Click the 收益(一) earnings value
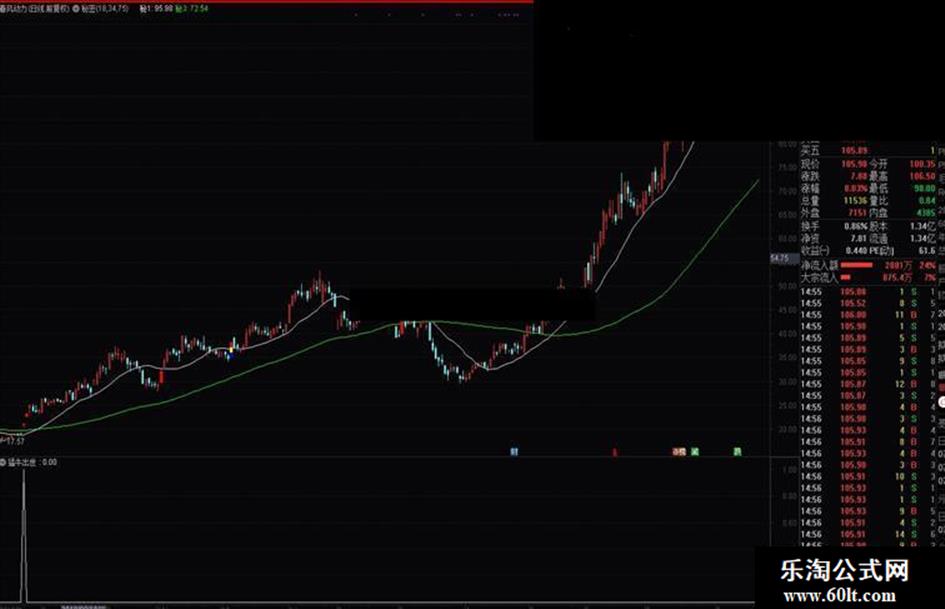This screenshot has height=609, width=945. pos(856,251)
